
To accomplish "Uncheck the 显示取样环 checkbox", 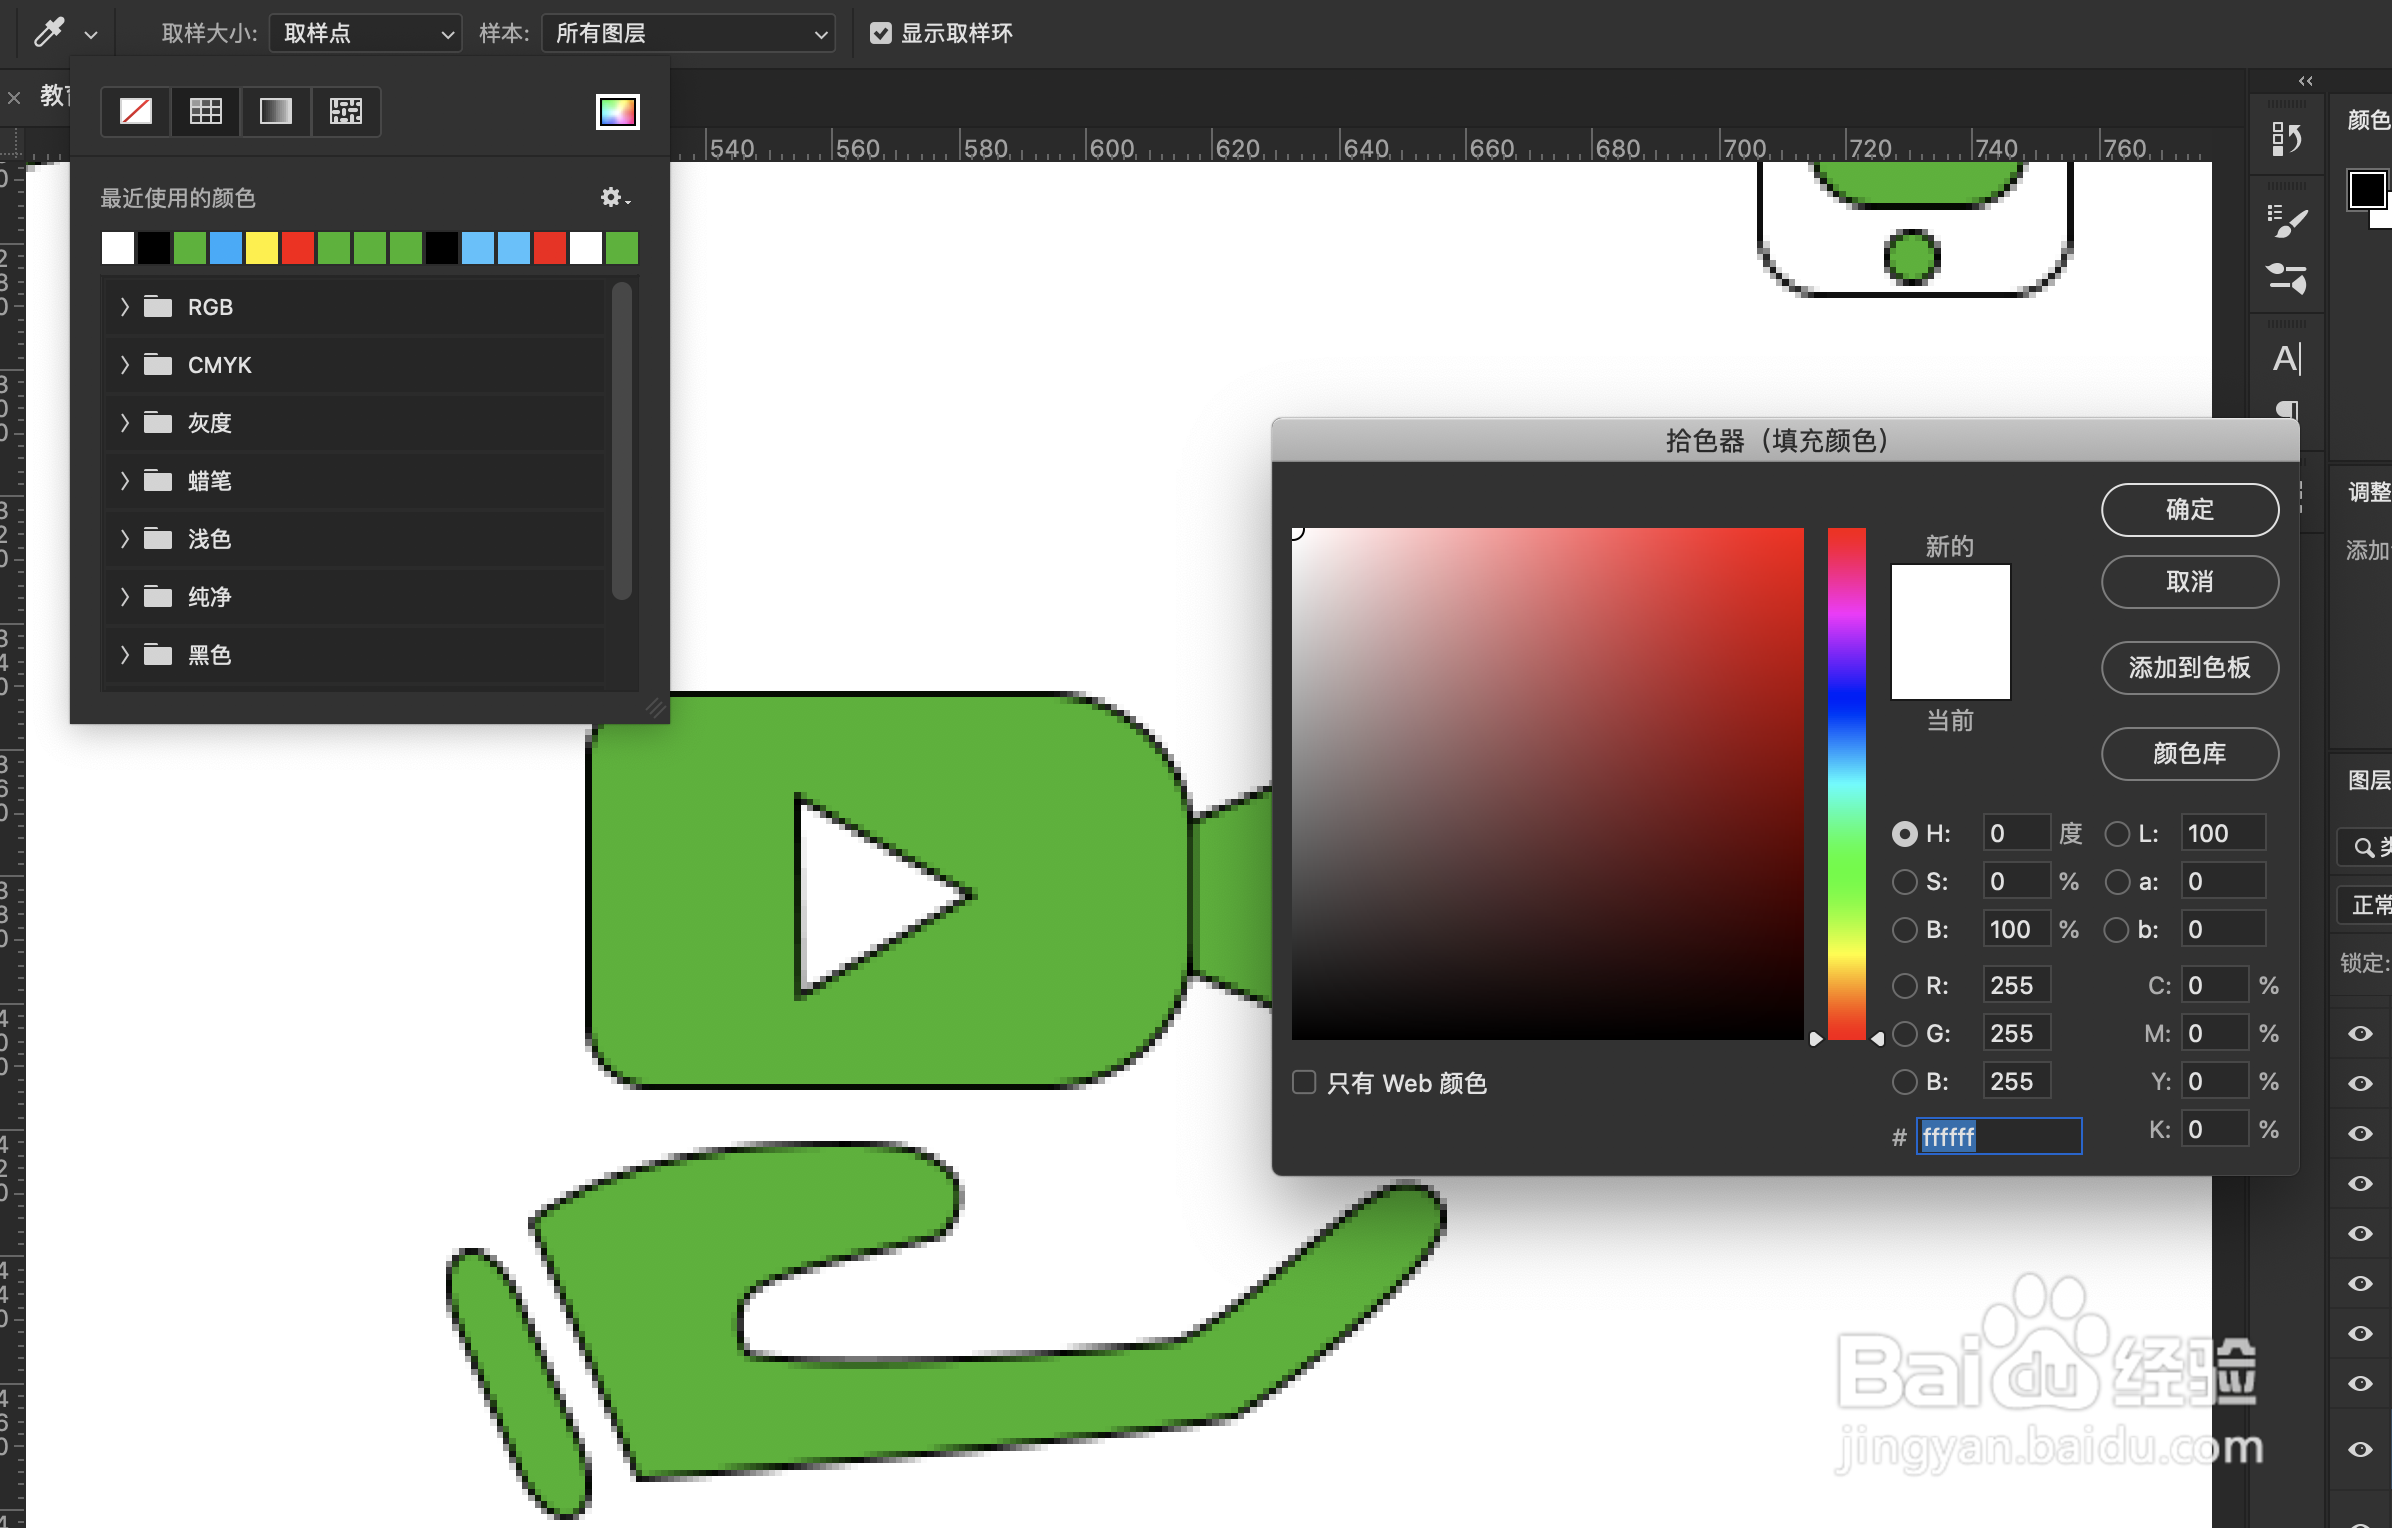I will [880, 33].
